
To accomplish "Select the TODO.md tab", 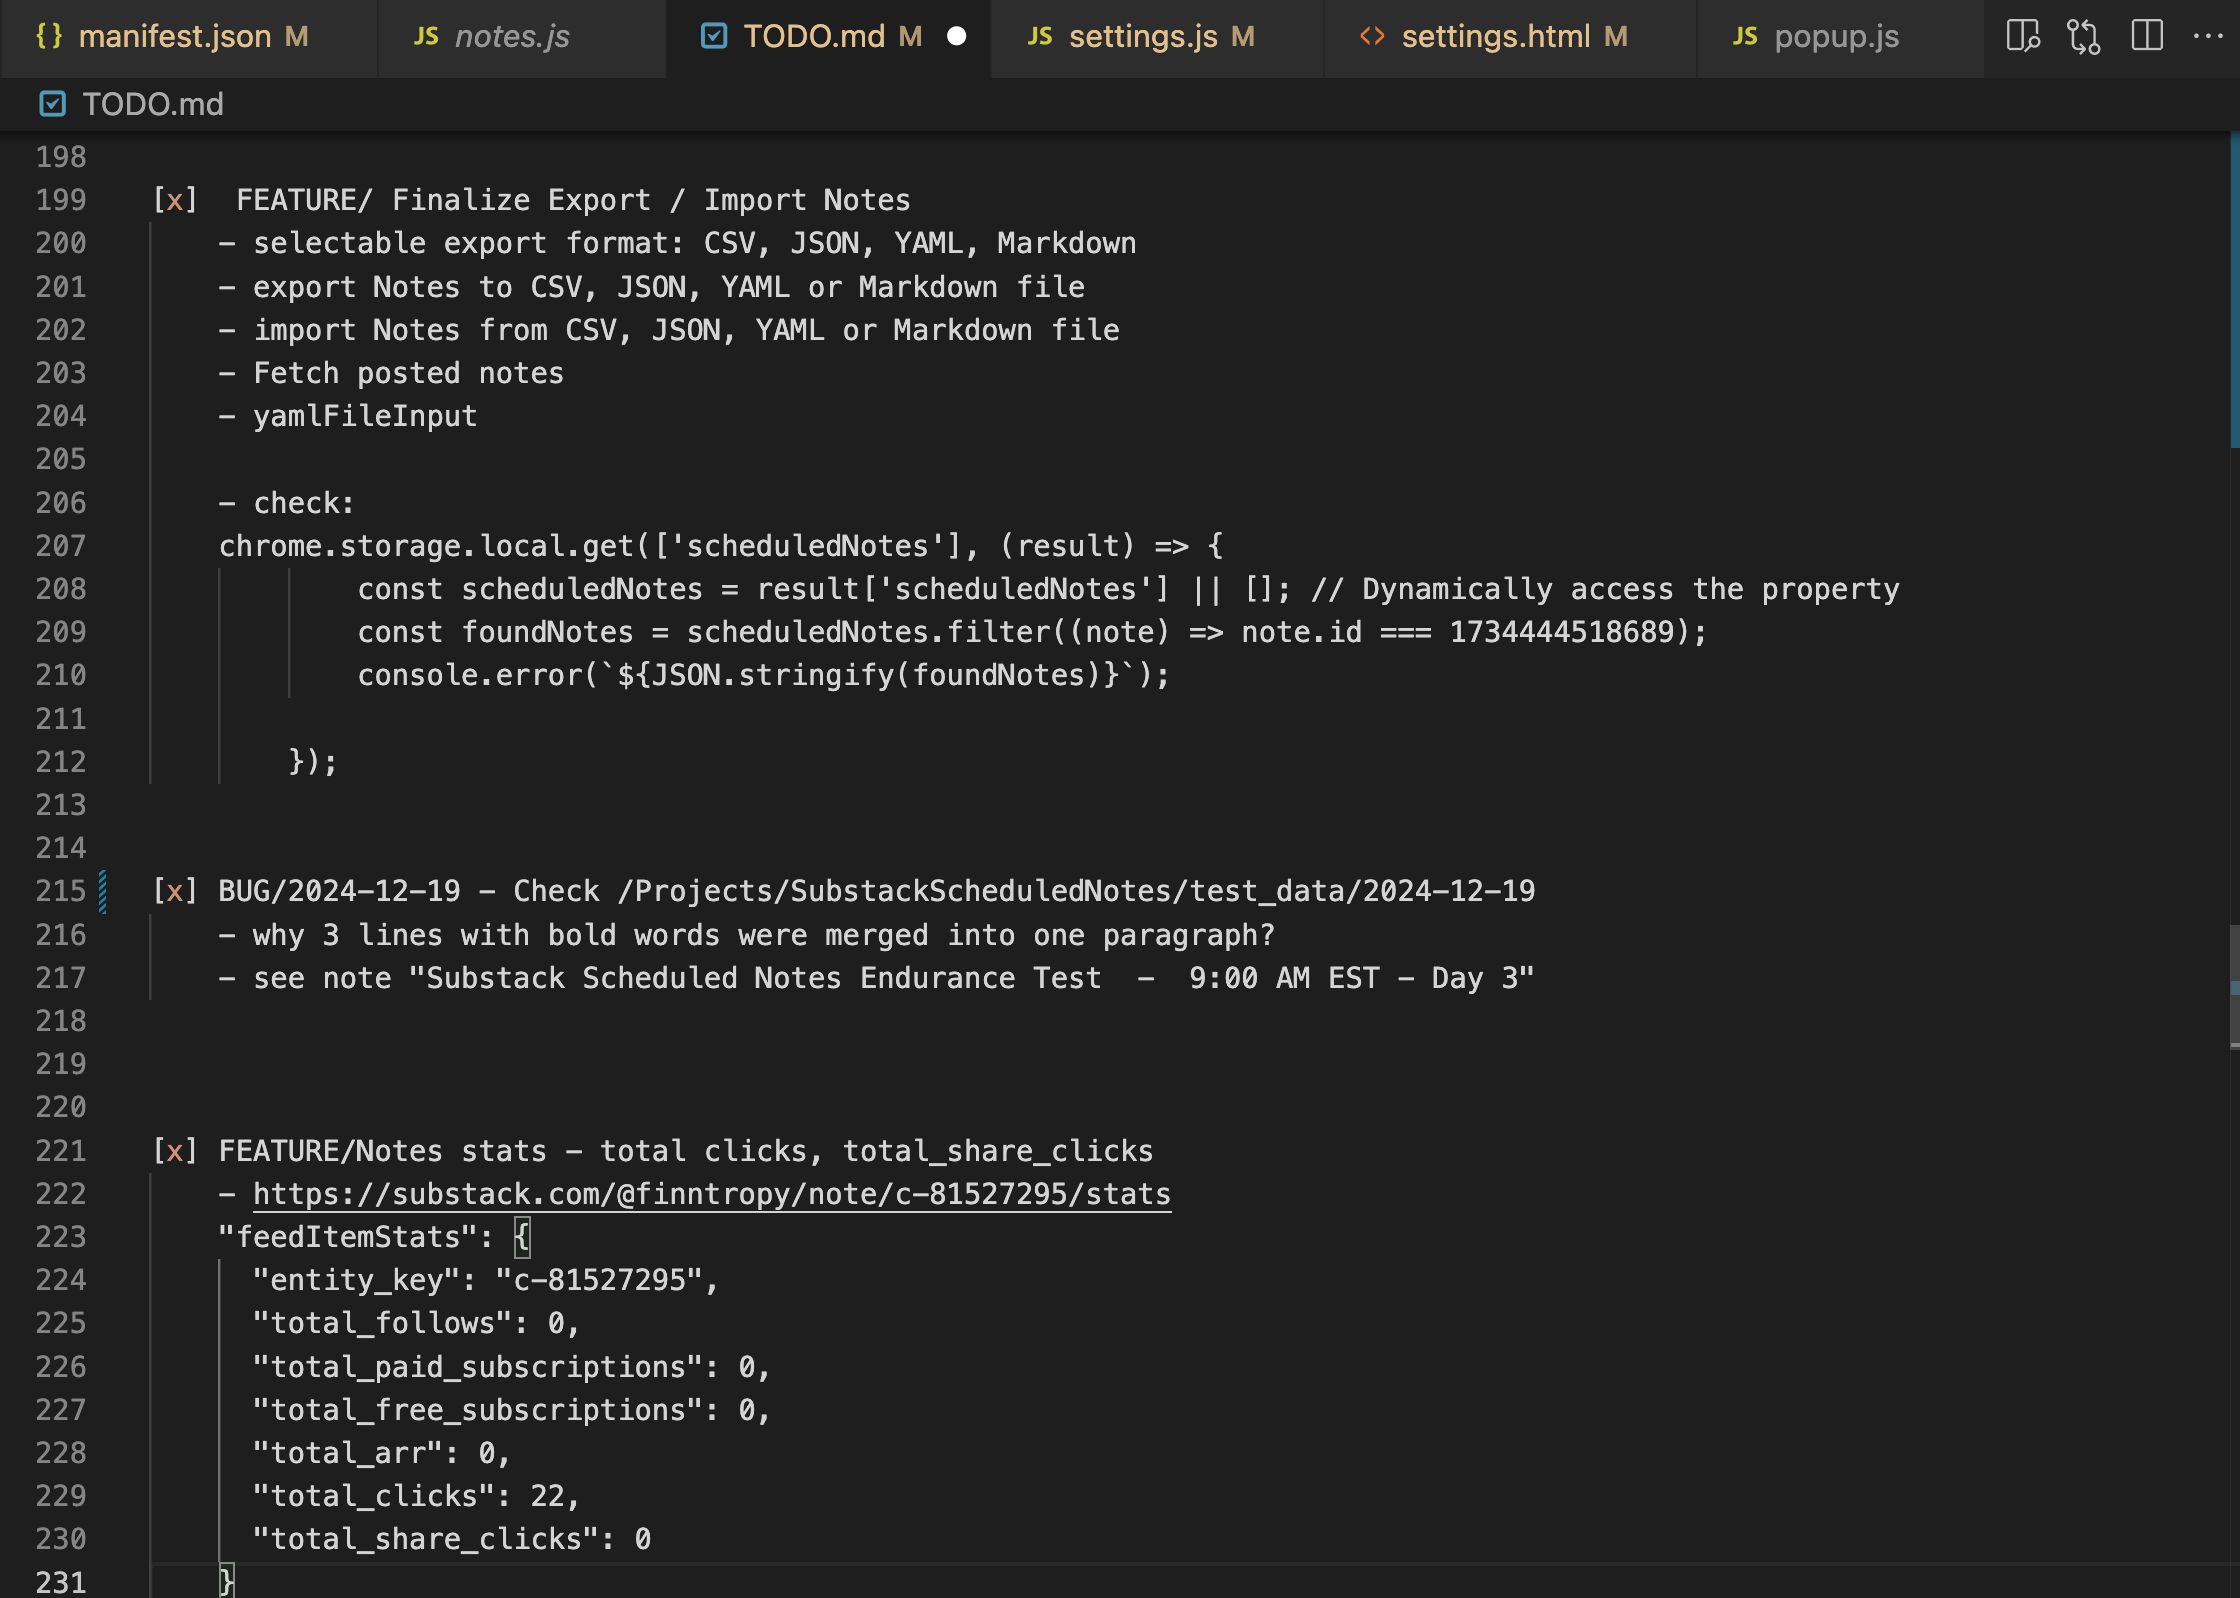I will click(x=828, y=37).
